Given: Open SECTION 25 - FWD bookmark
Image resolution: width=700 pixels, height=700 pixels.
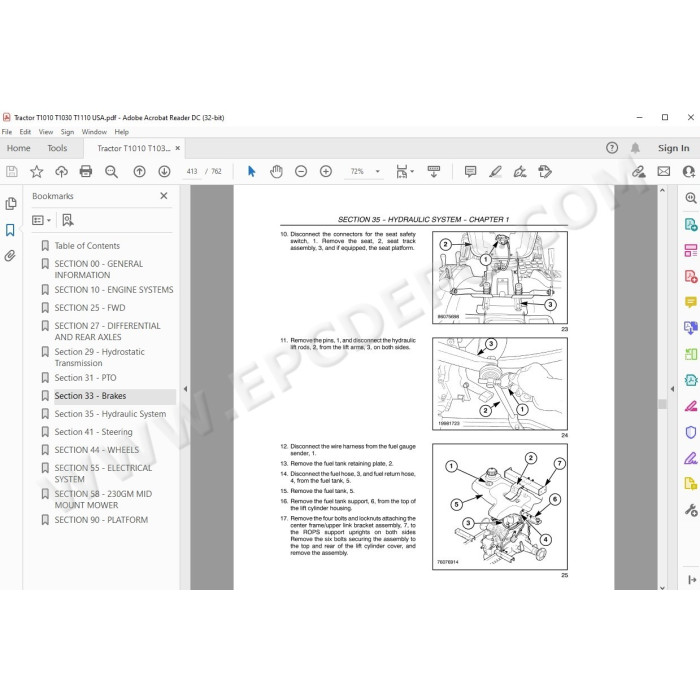Looking at the screenshot, I should point(90,308).
